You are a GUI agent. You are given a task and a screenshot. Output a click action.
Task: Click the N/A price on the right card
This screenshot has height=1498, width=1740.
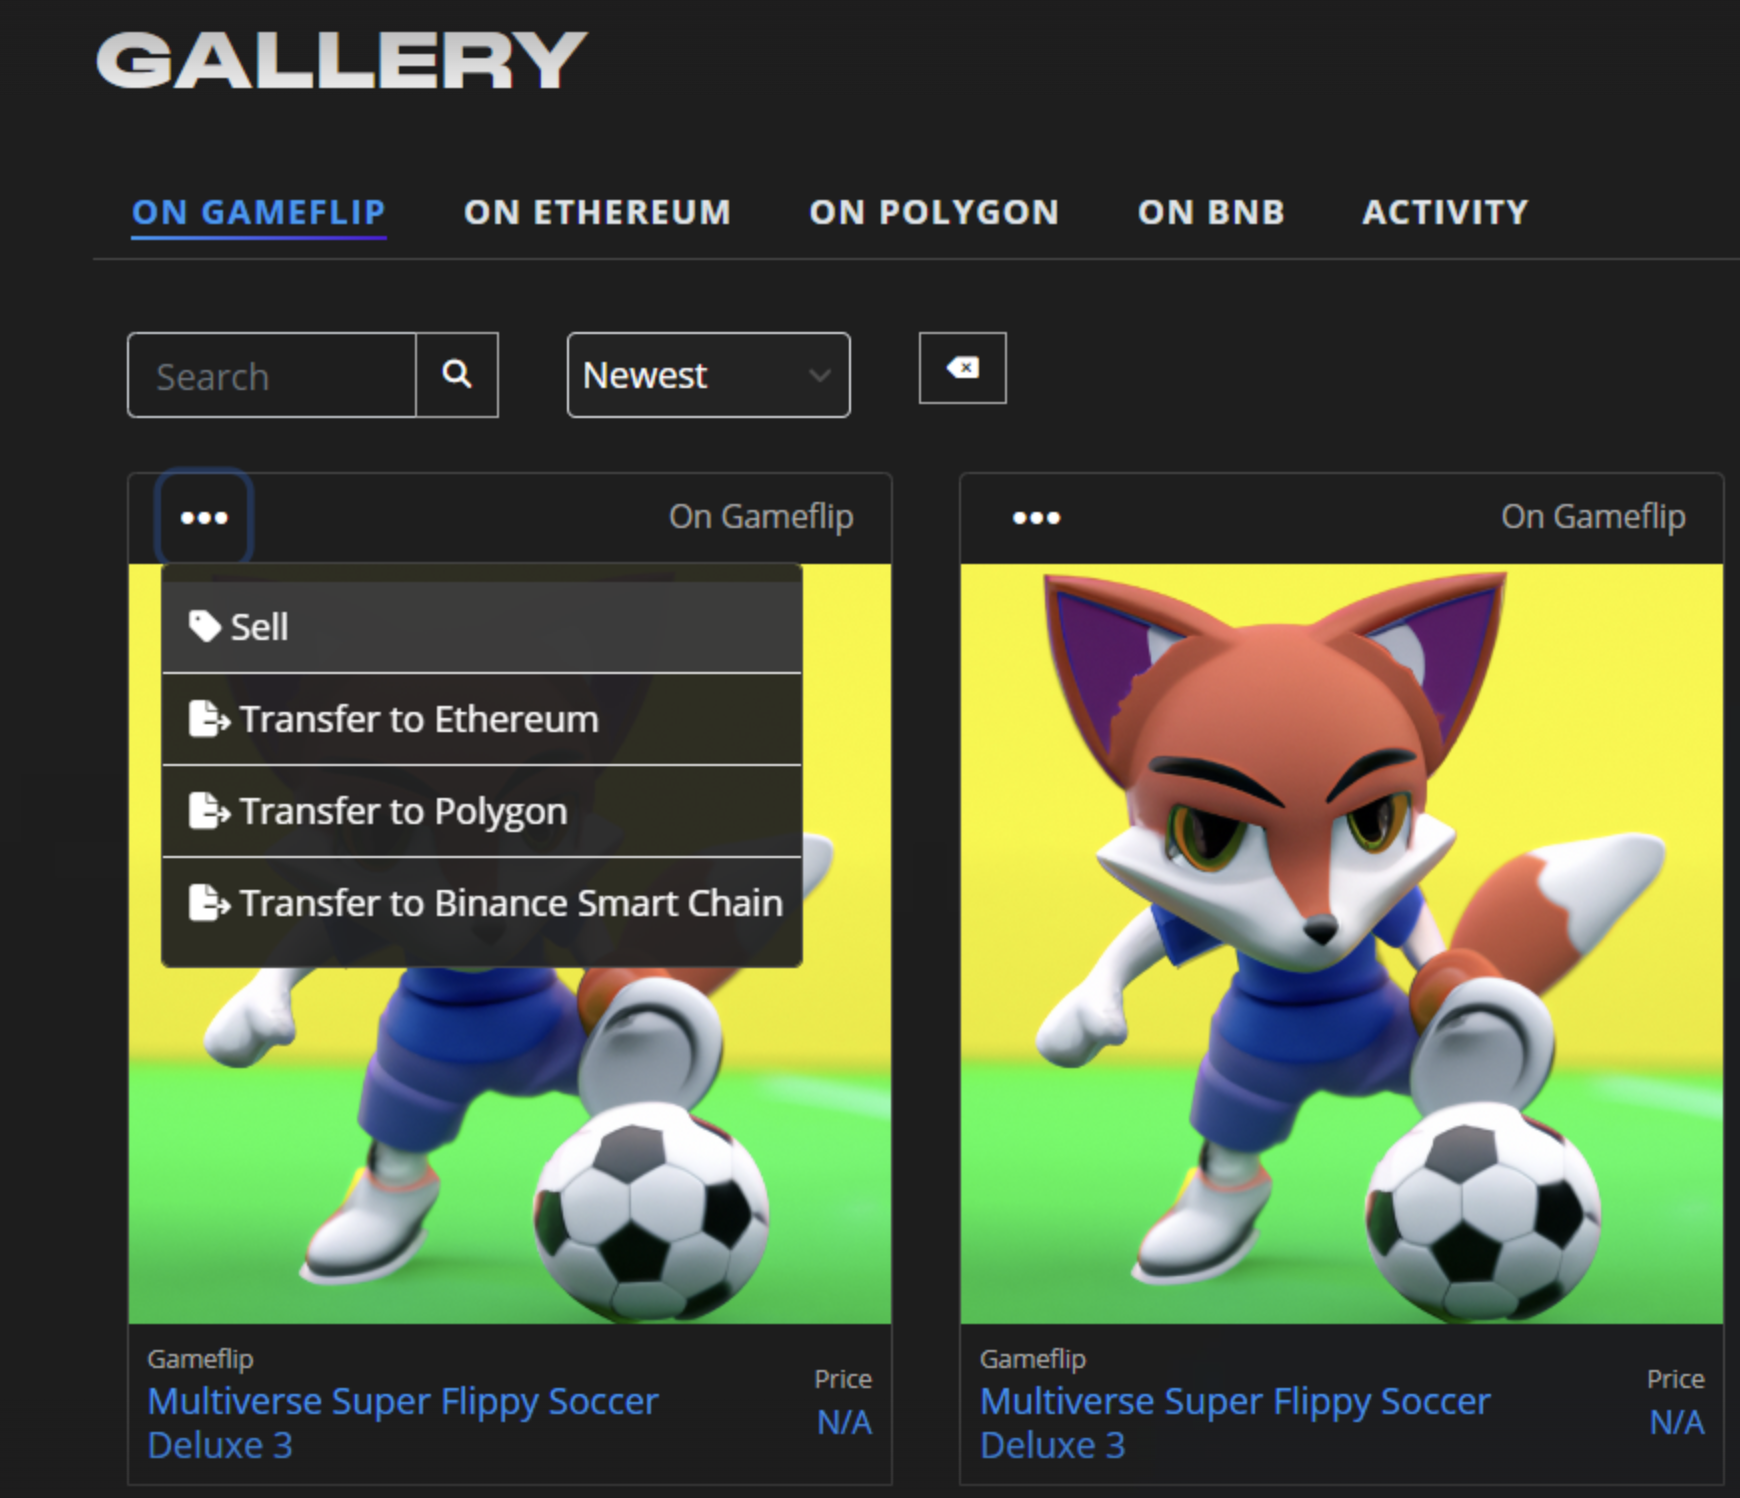click(x=1676, y=1422)
